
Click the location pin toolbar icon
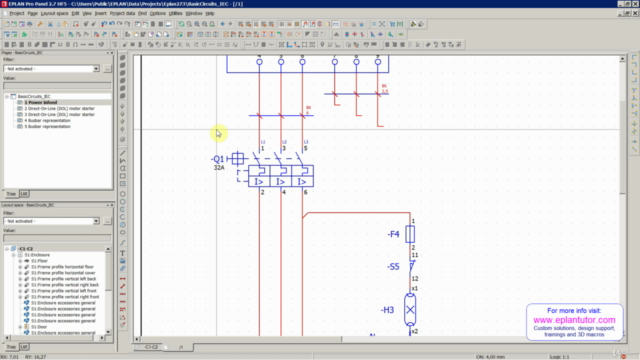click(322, 44)
